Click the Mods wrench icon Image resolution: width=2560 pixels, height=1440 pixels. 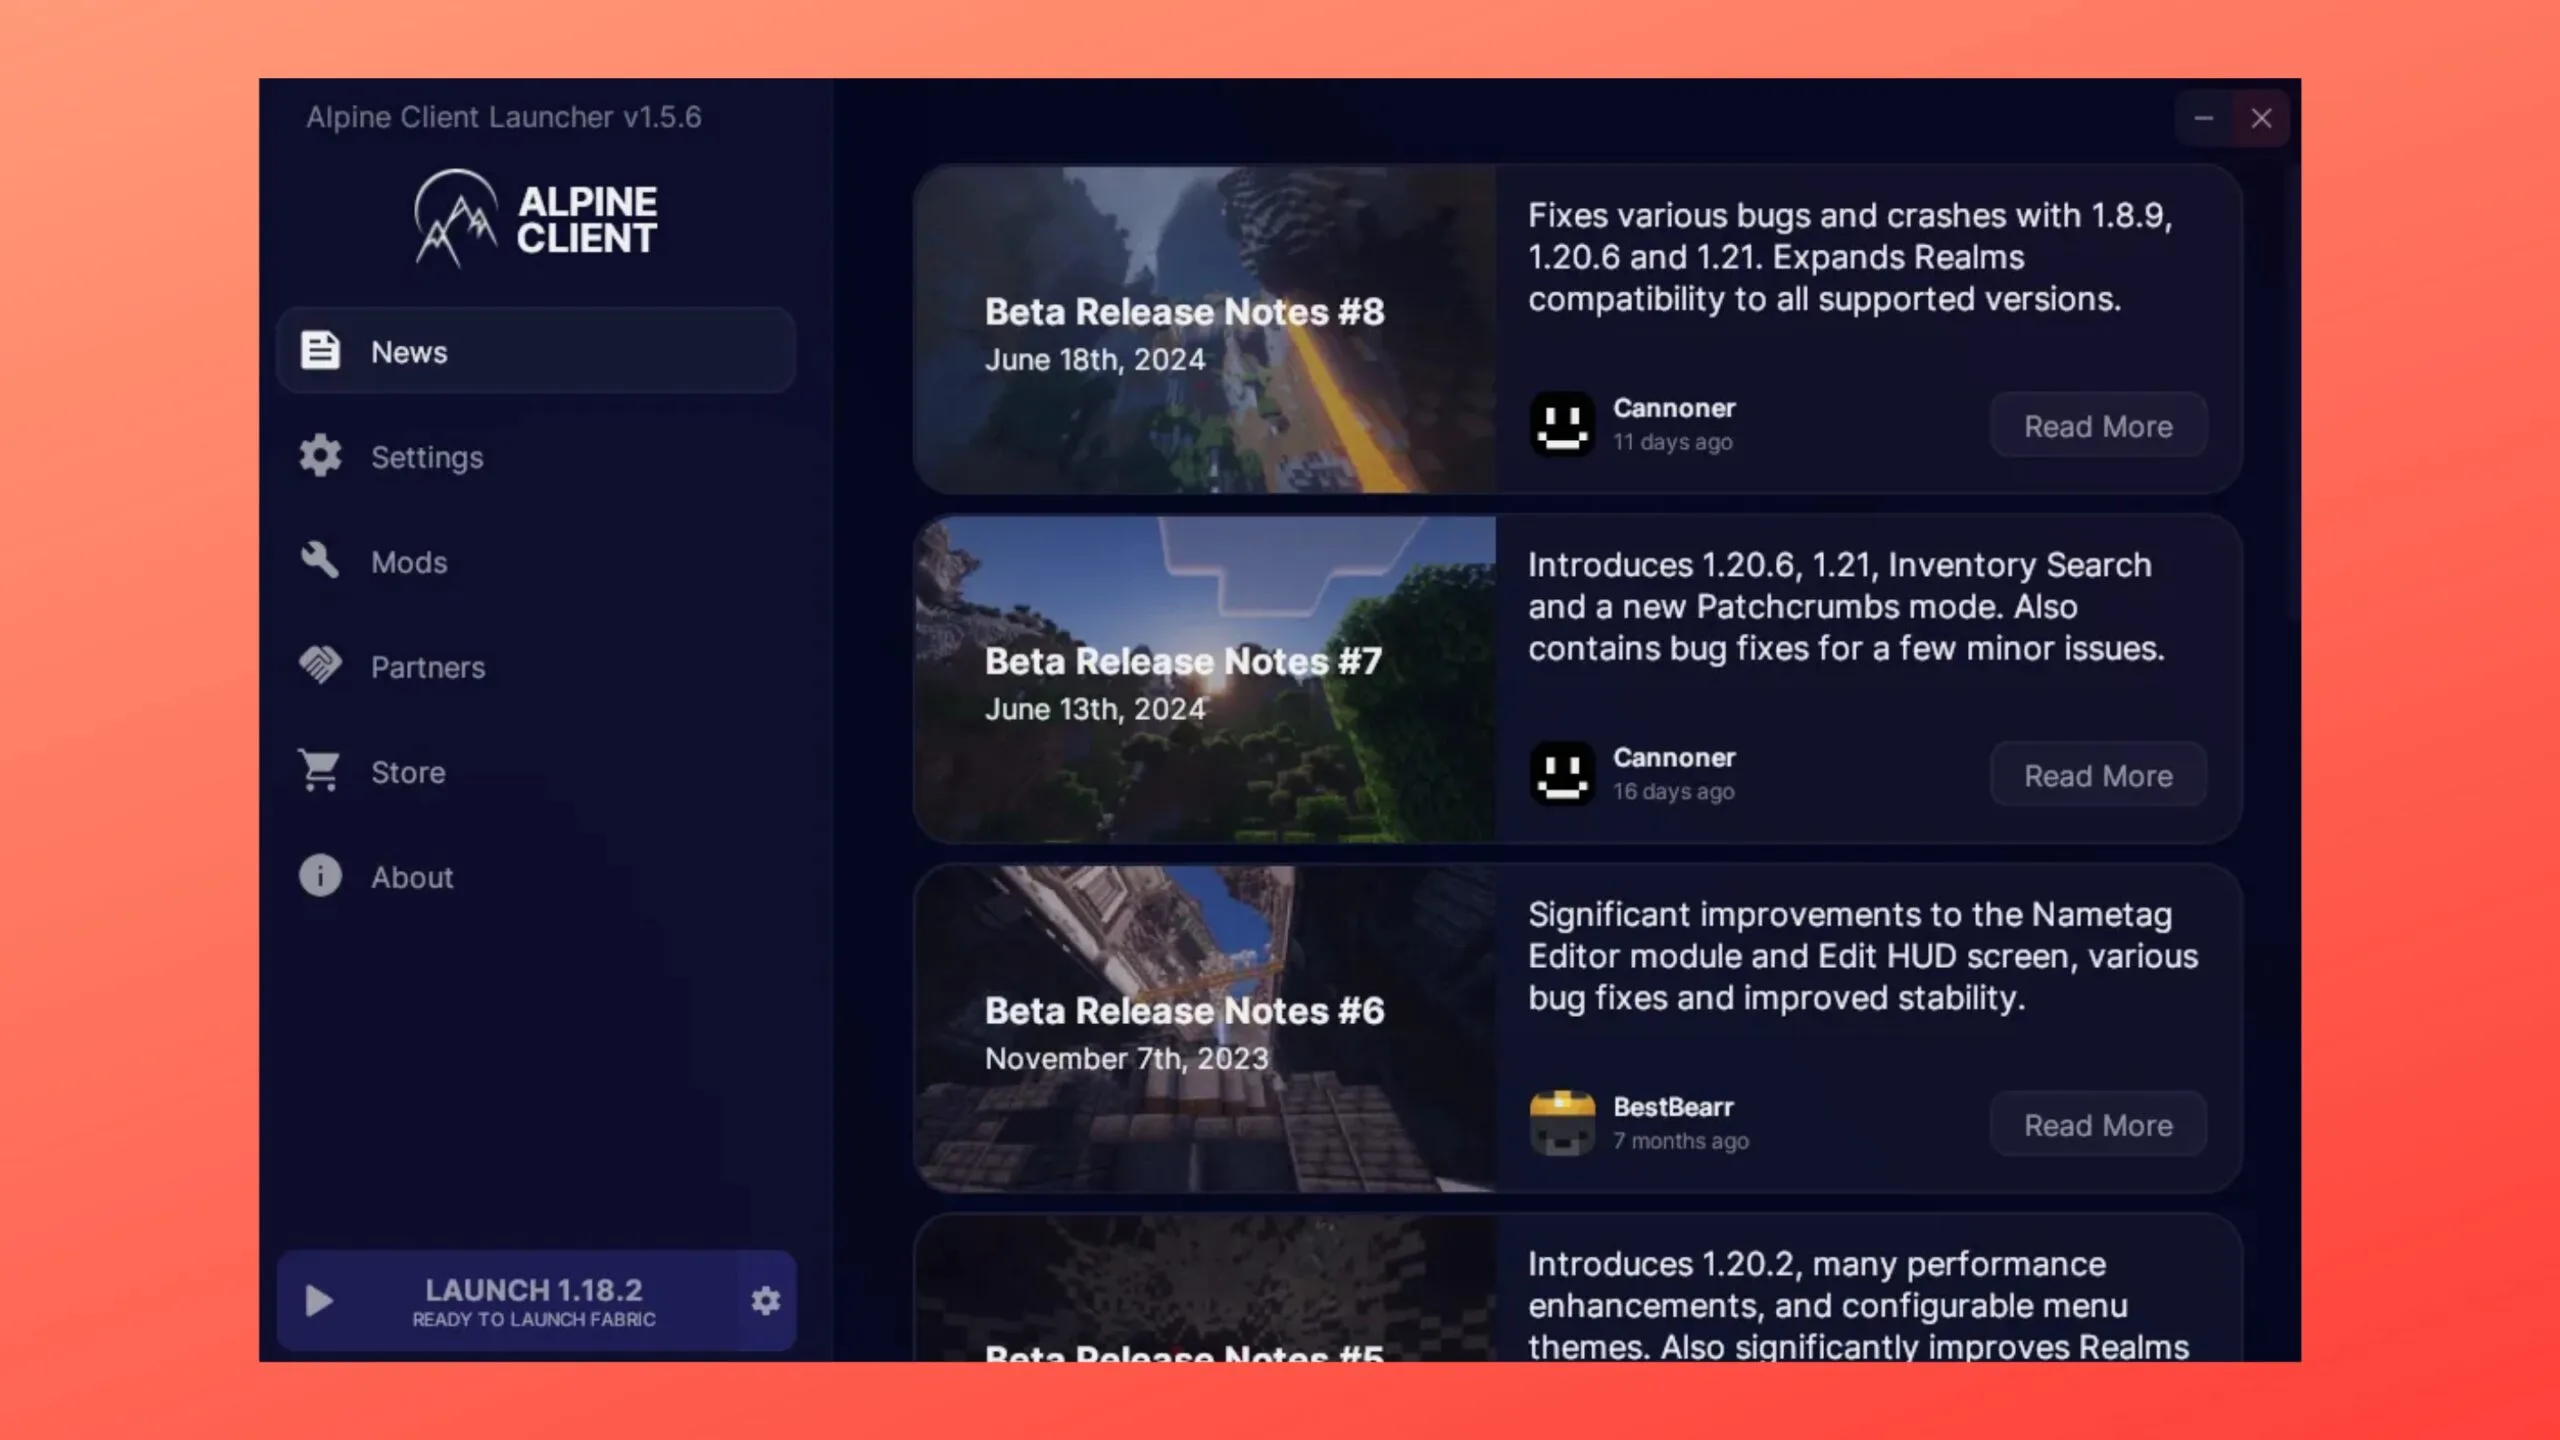320,561
